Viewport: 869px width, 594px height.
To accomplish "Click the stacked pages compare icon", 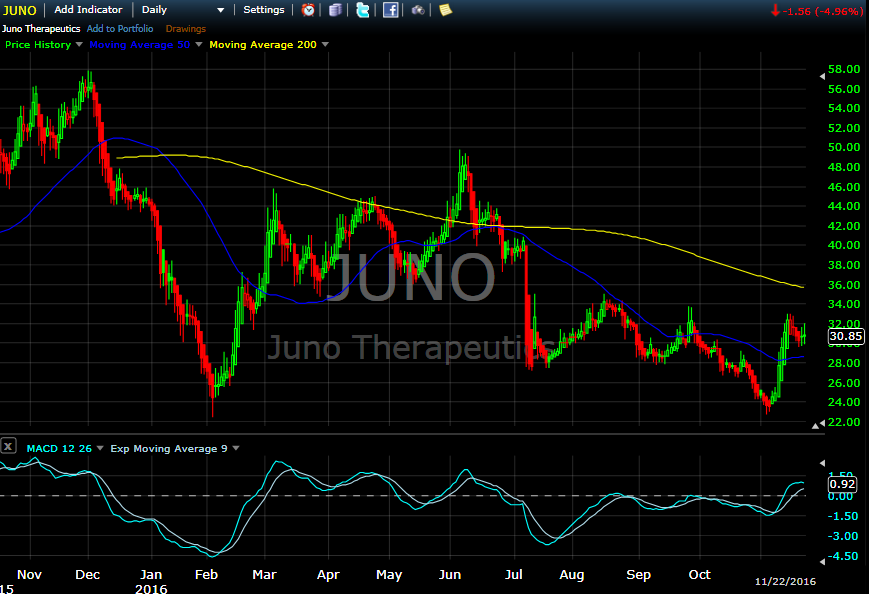I will [x=335, y=10].
